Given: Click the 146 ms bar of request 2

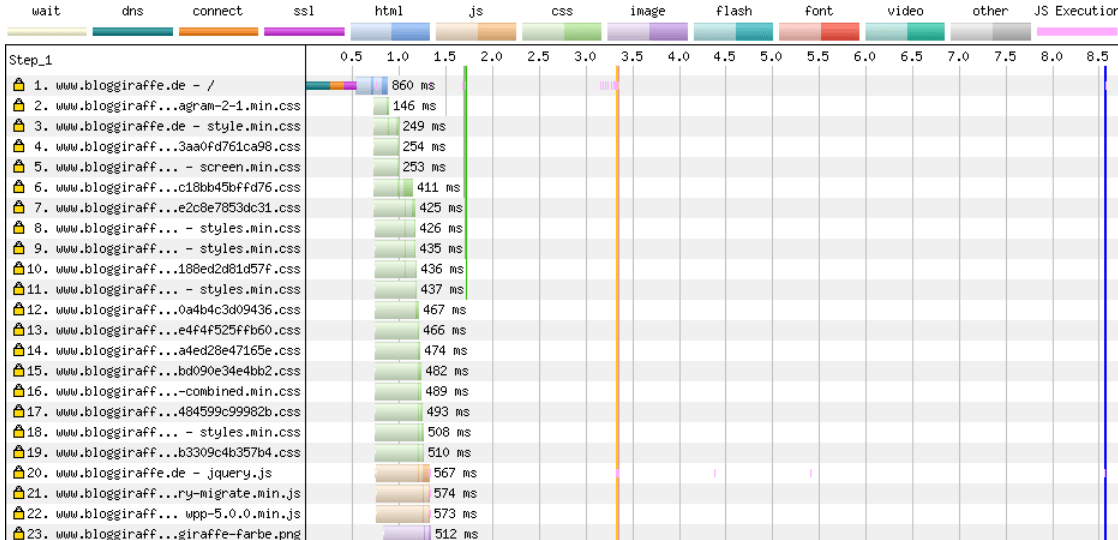Looking at the screenshot, I should (x=381, y=106).
